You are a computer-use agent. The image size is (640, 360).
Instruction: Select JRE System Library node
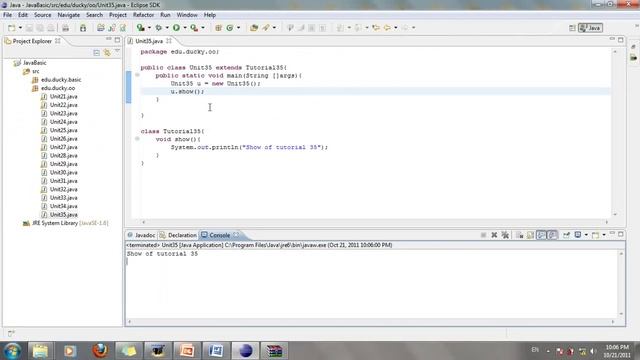pyautogui.click(x=65, y=223)
